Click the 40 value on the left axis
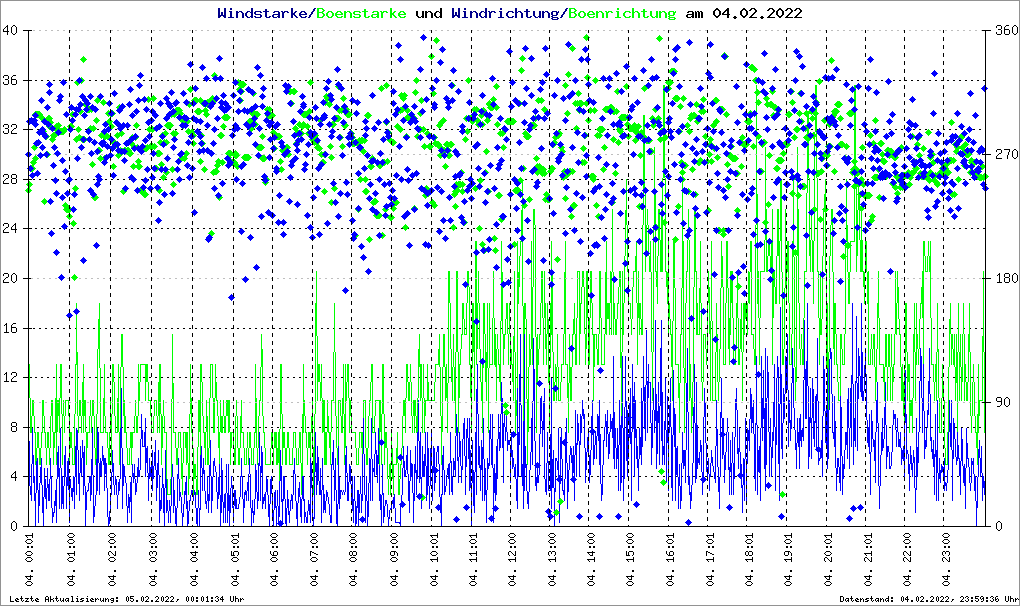Viewport: 1020px width, 606px height. (x=12, y=31)
